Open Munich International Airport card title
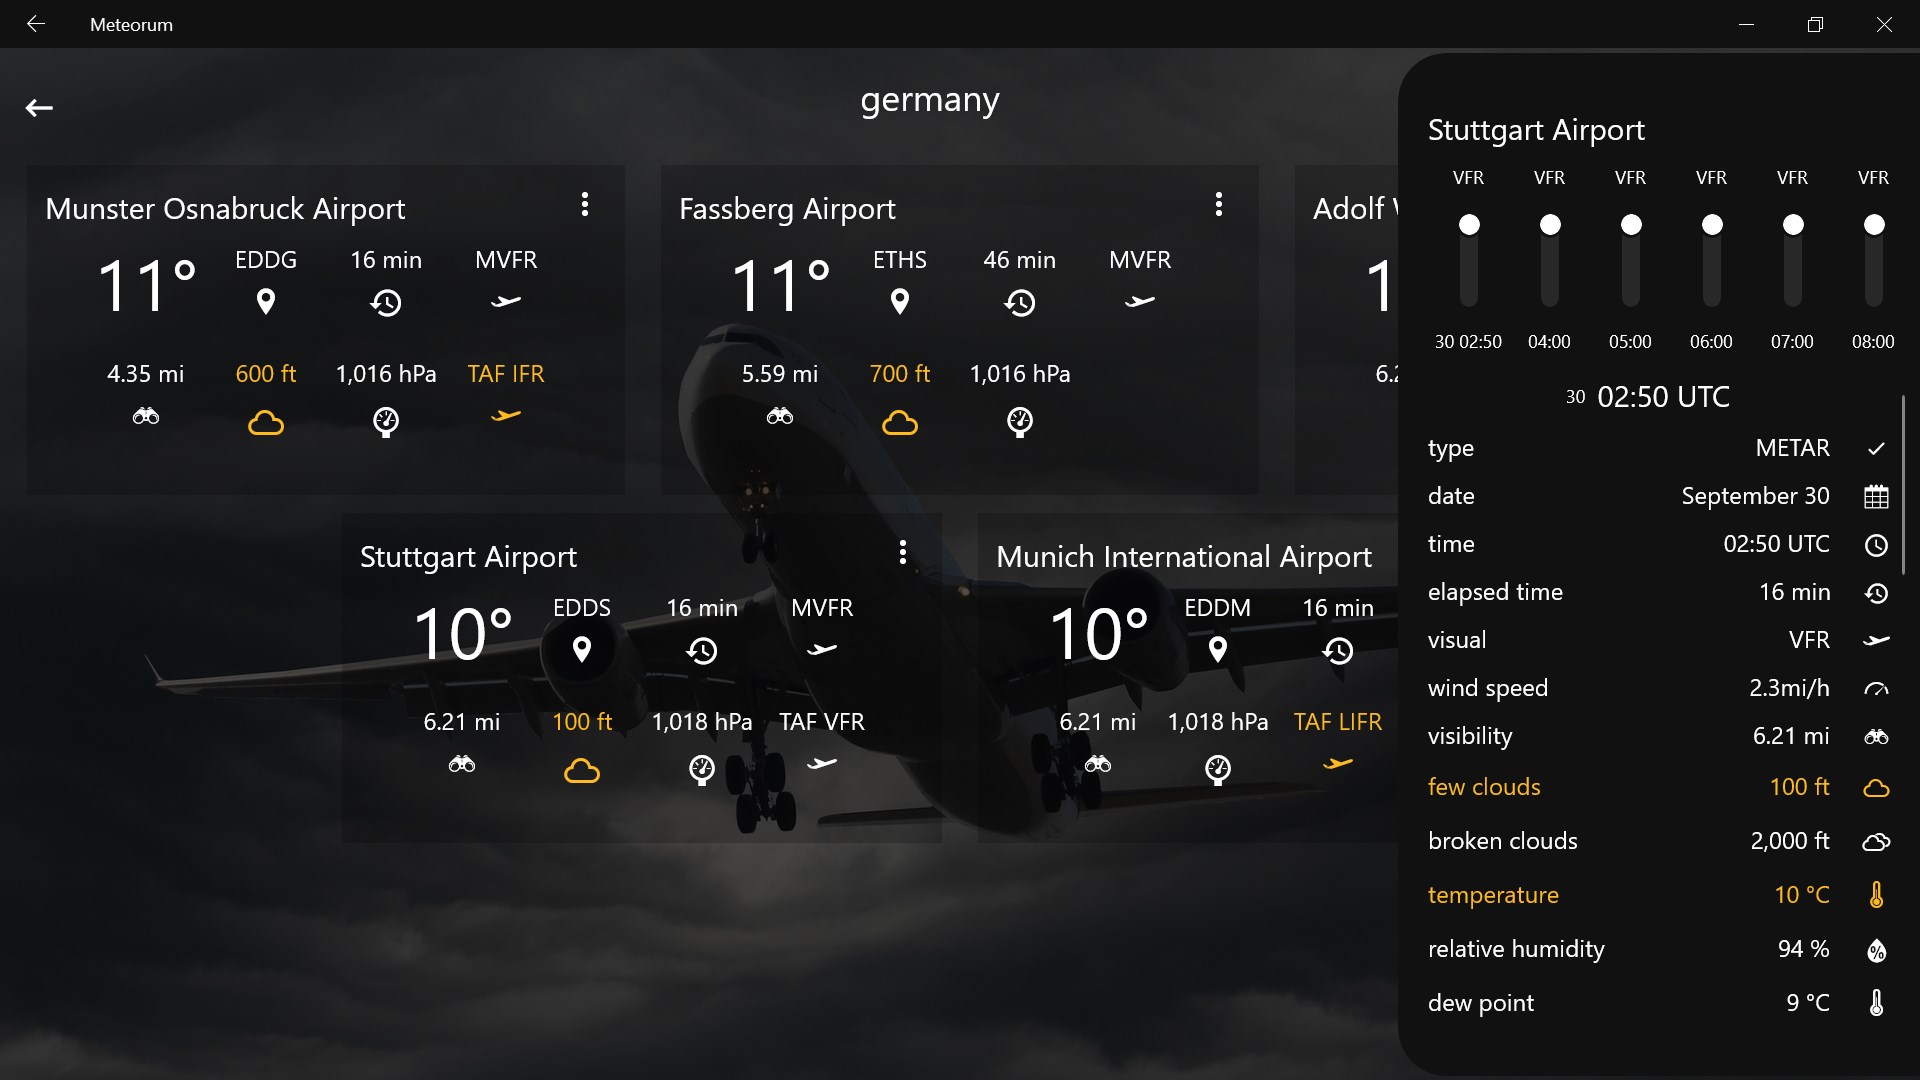This screenshot has width=1920, height=1080. pos(1183,557)
